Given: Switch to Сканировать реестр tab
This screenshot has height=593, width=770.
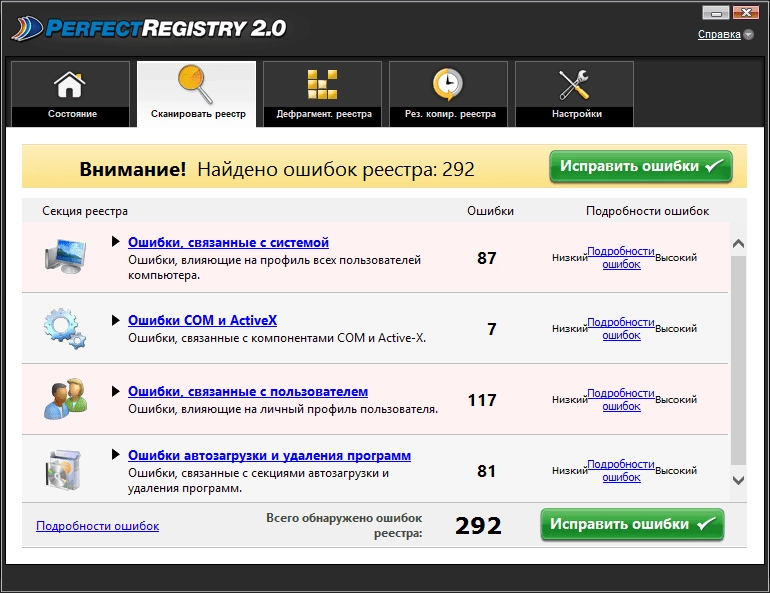Looking at the screenshot, I should coord(196,94).
